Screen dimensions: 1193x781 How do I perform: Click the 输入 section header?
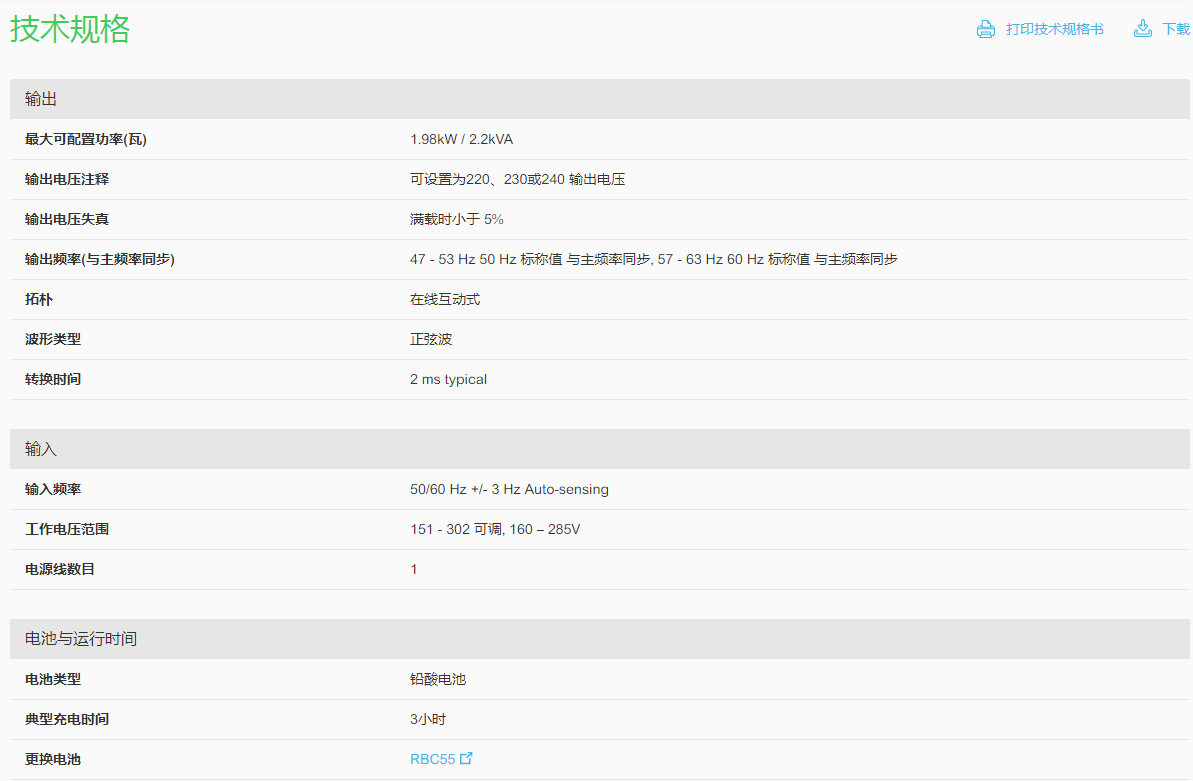(x=41, y=449)
